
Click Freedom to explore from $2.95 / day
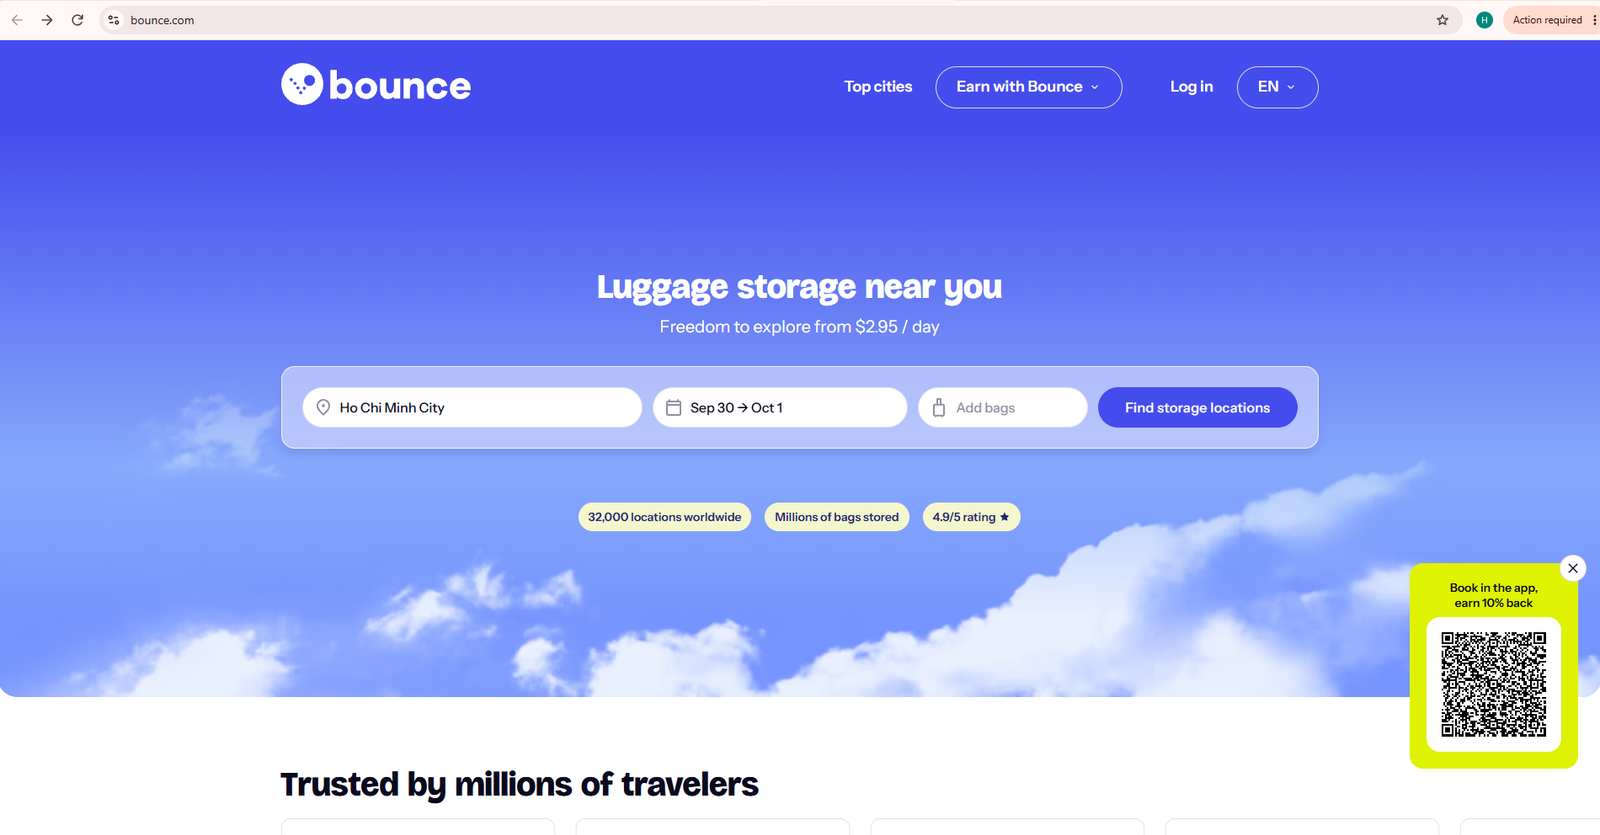799,327
